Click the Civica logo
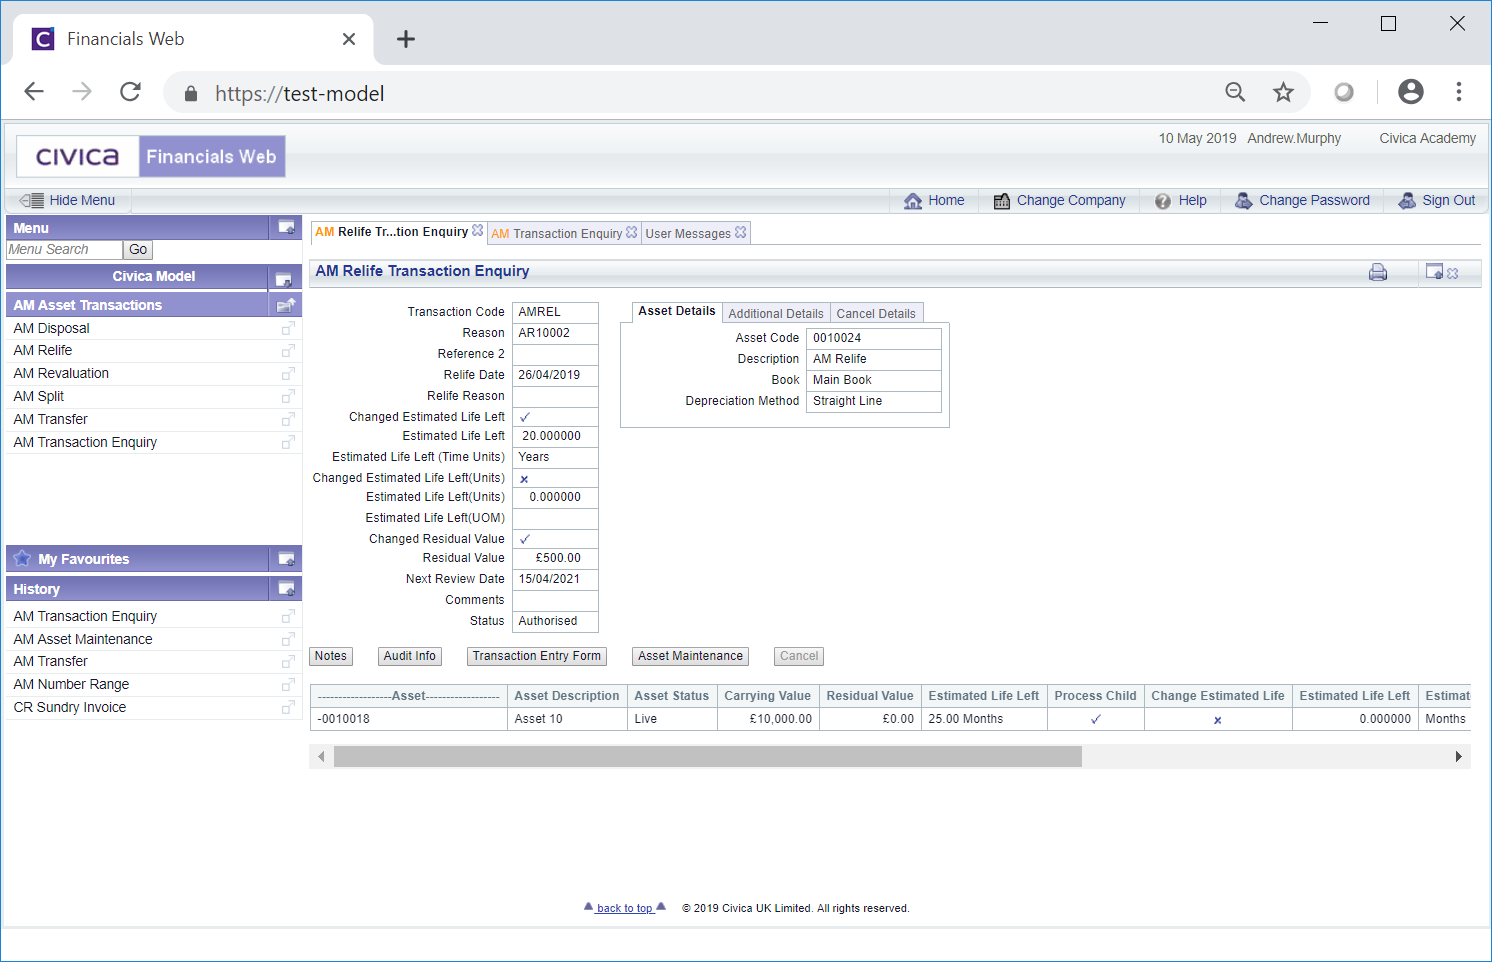Image resolution: width=1492 pixels, height=962 pixels. [x=78, y=157]
